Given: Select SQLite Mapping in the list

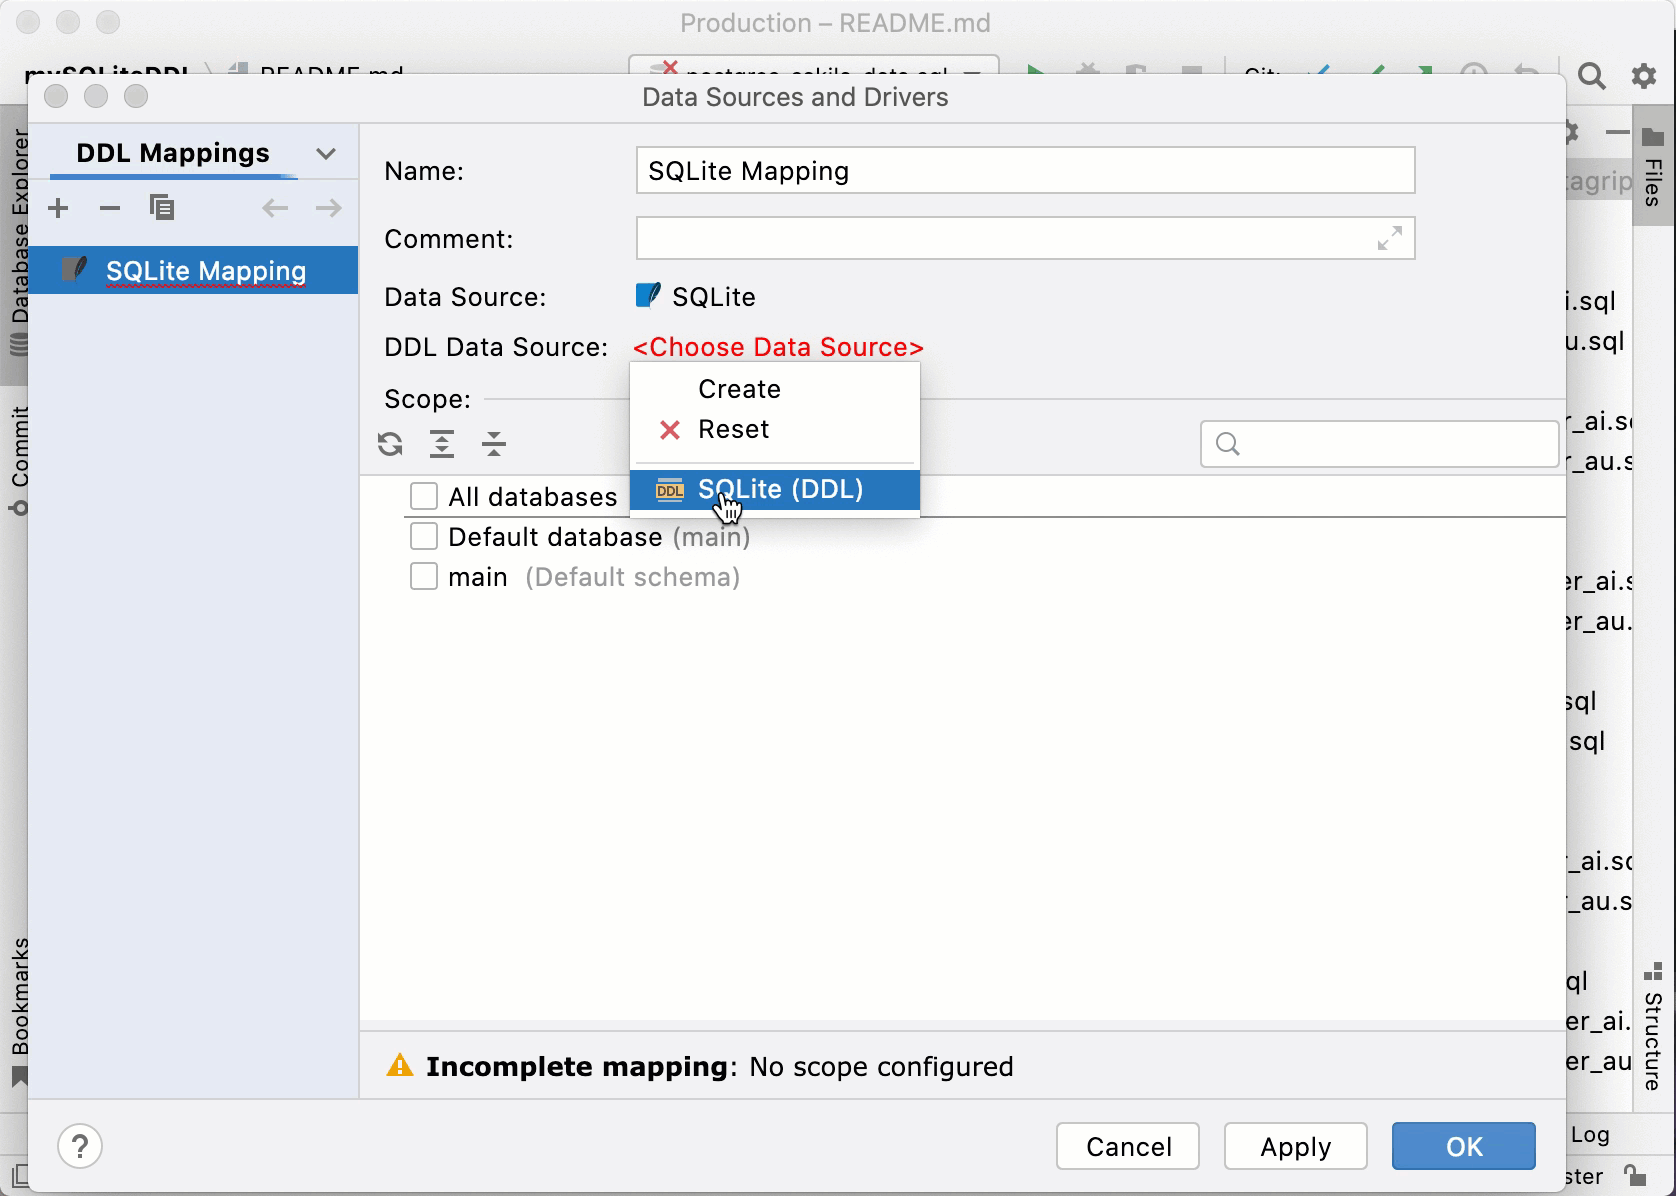Looking at the screenshot, I should [193, 270].
